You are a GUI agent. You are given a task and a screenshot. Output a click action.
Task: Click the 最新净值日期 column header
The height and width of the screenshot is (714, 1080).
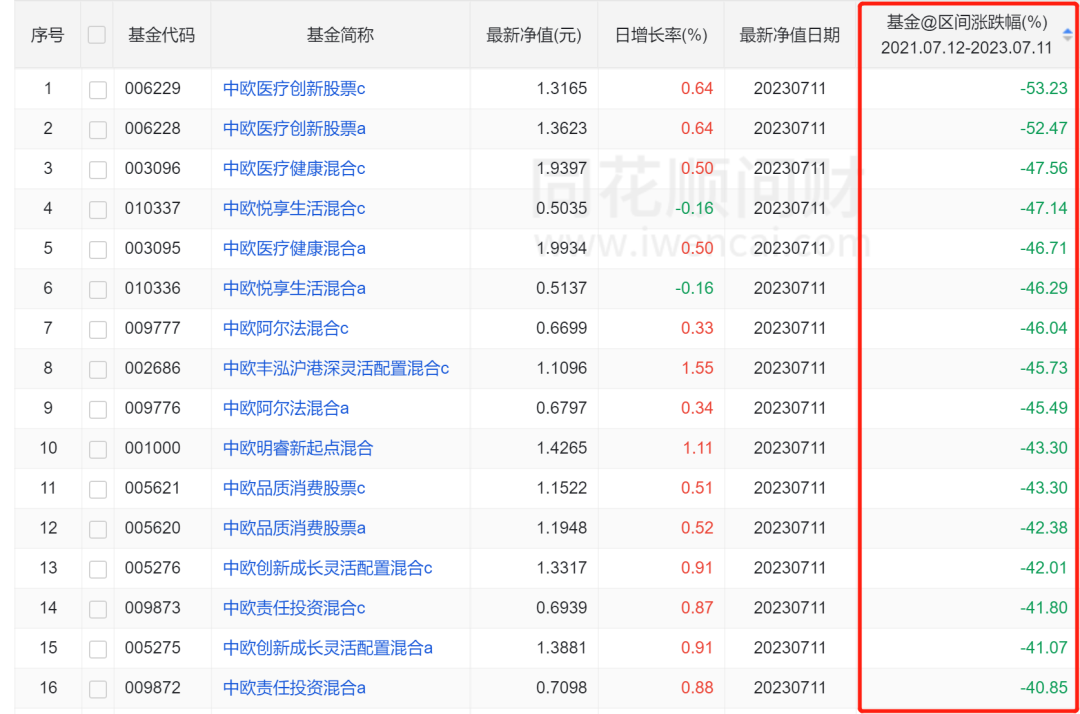[789, 35]
